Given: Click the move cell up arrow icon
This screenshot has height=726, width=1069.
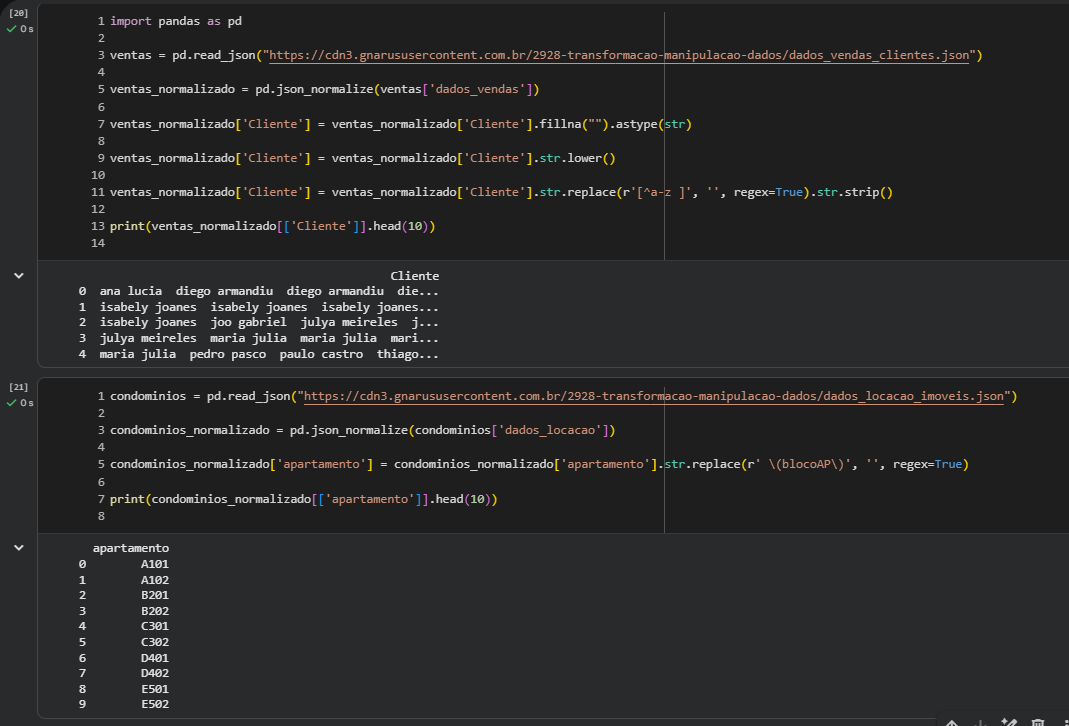Looking at the screenshot, I should click(x=951, y=722).
